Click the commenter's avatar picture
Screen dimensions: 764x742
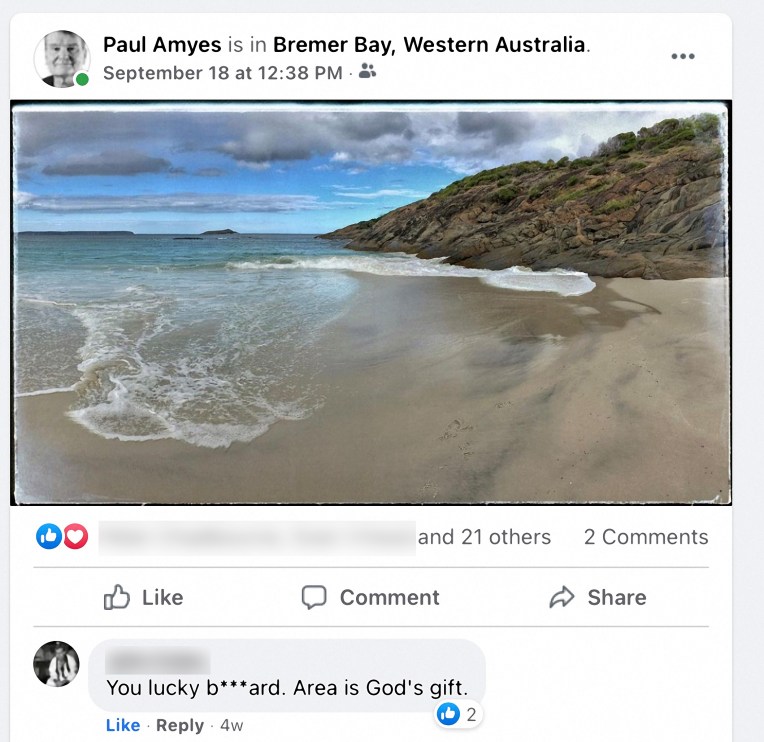tap(56, 664)
